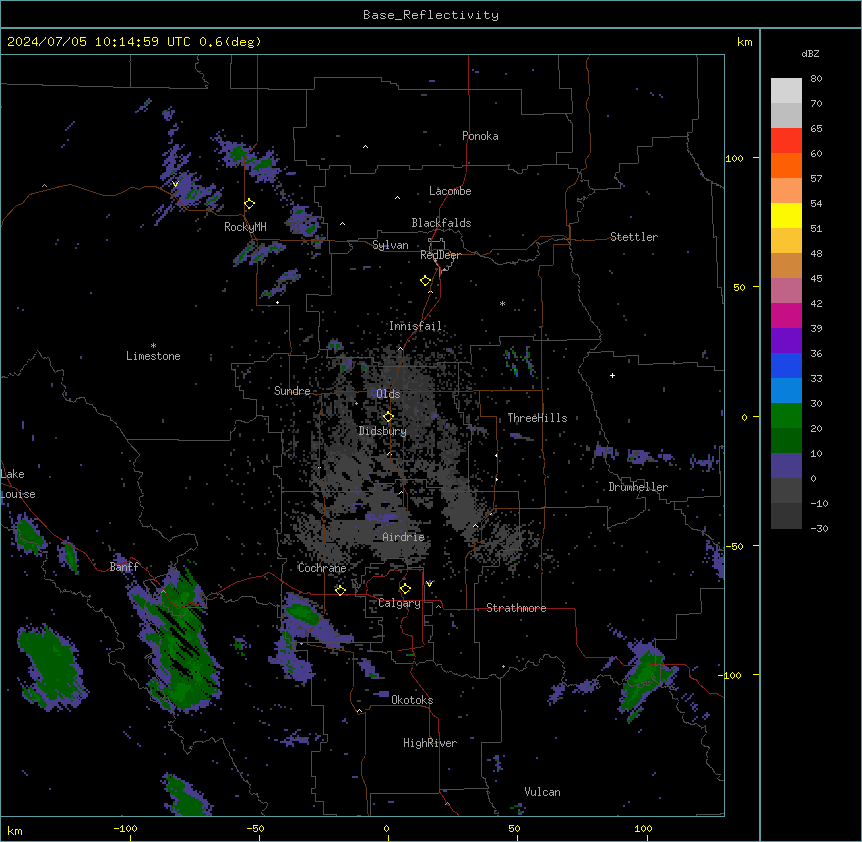Click the Sylvan label on map
The image size is (862, 842).
pyautogui.click(x=390, y=245)
